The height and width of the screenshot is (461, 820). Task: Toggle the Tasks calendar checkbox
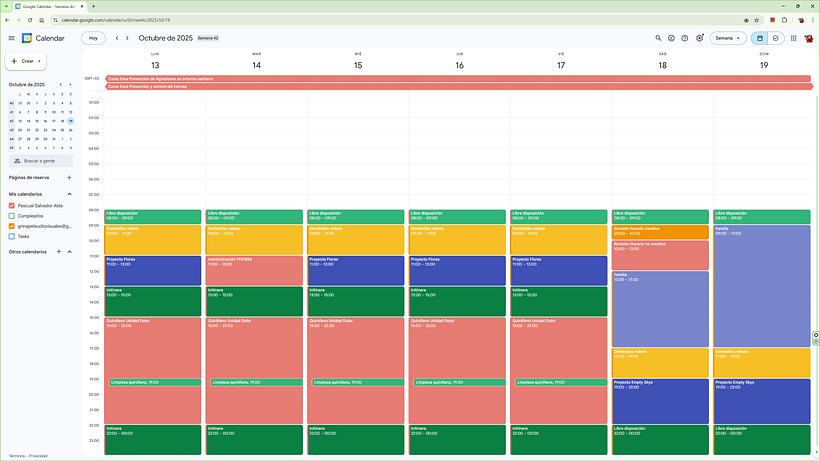click(12, 236)
